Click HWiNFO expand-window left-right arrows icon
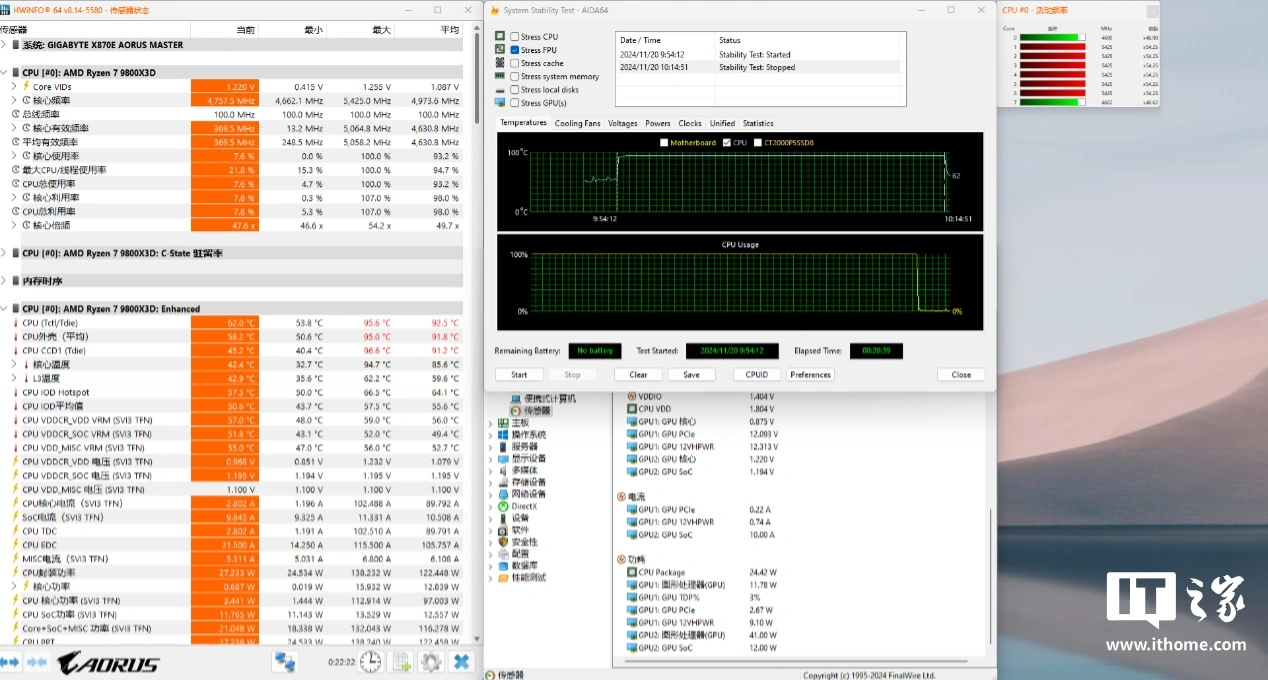This screenshot has height=680, width=1268. [10, 662]
